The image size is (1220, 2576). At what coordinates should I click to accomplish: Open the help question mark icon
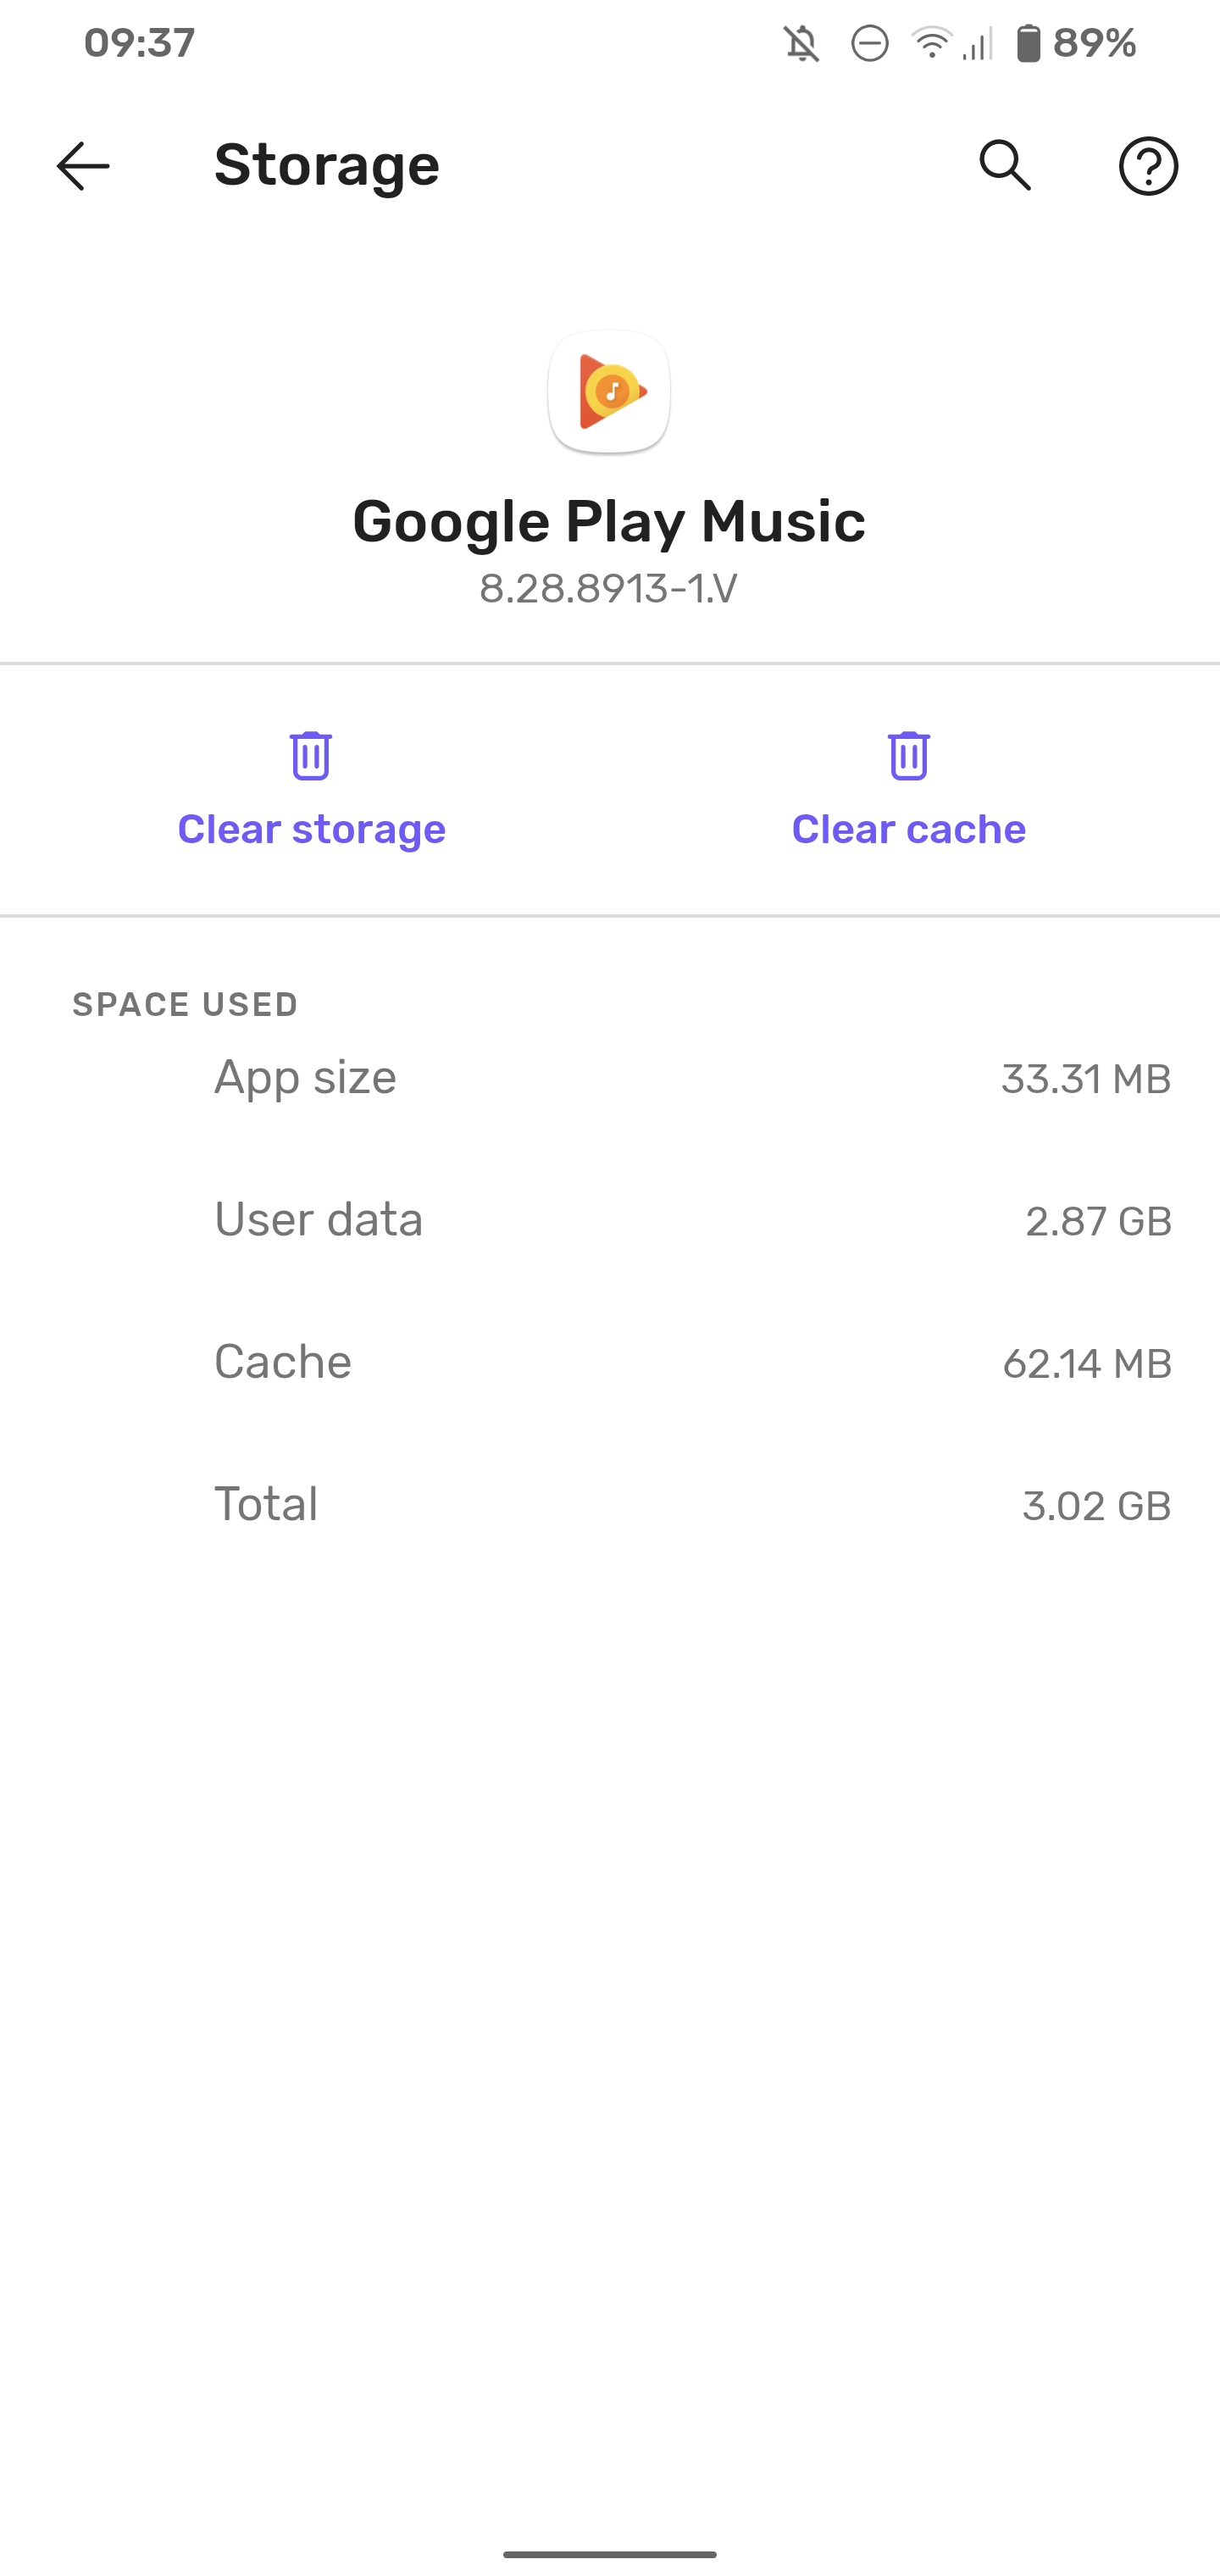point(1147,166)
